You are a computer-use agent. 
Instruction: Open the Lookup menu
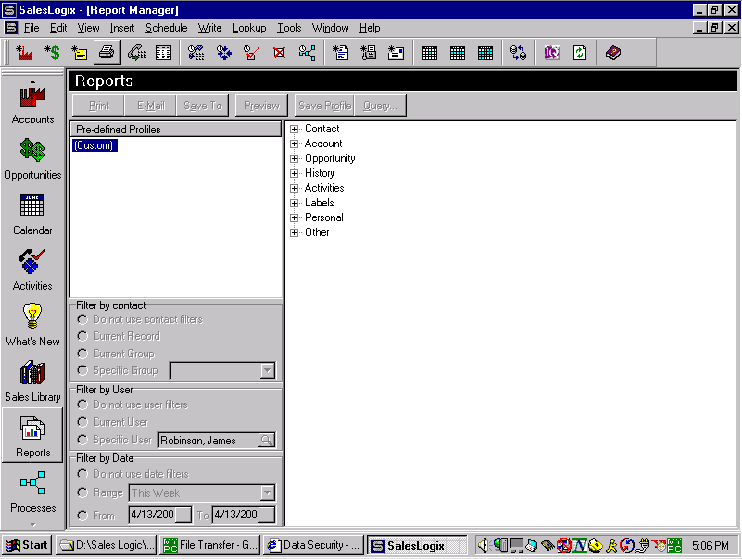[x=249, y=28]
